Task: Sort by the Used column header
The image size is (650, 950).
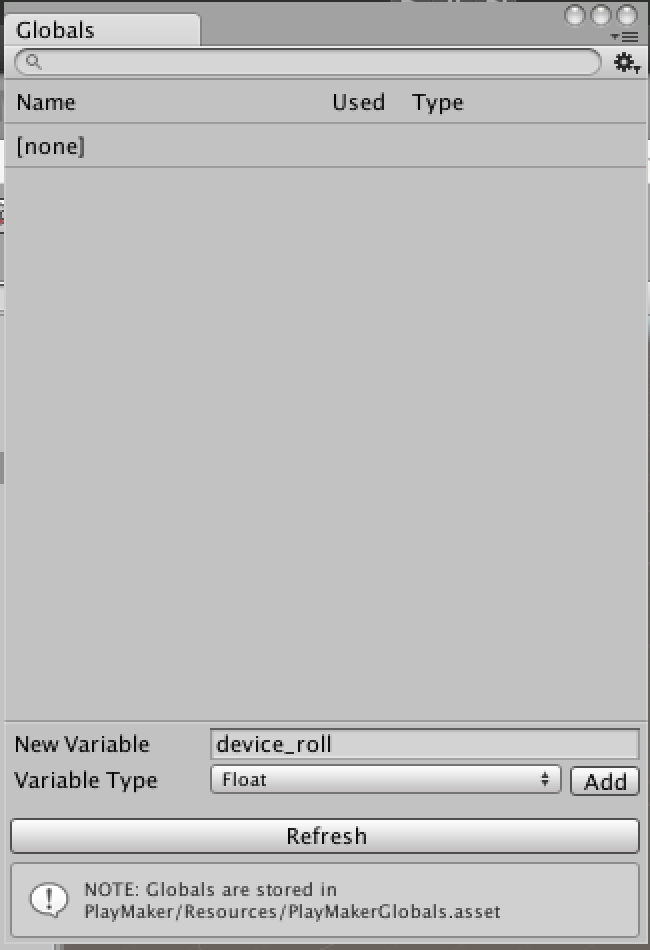Action: click(x=358, y=102)
